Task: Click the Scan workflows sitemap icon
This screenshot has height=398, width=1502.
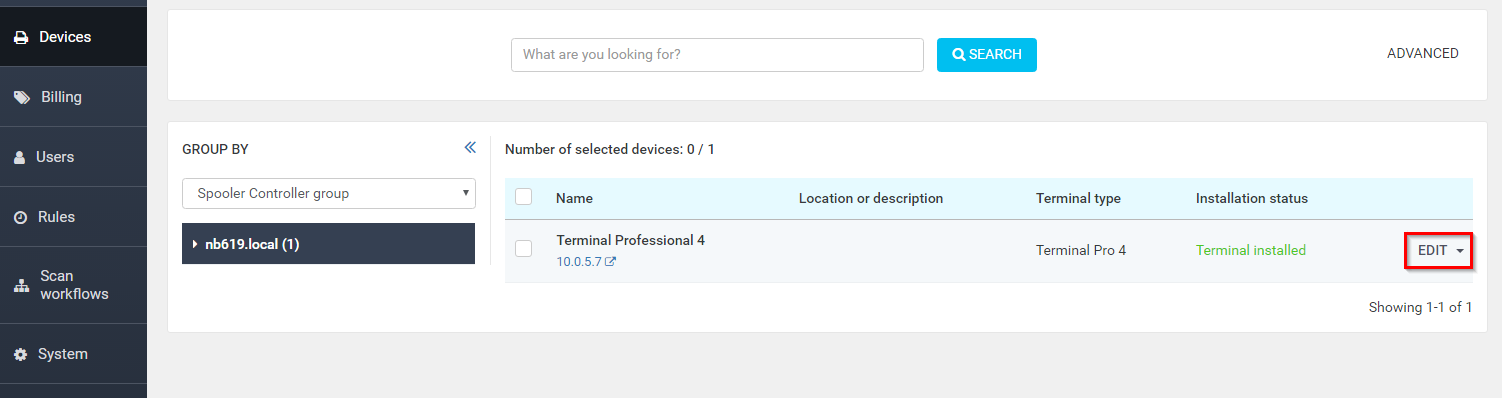Action: coord(21,285)
